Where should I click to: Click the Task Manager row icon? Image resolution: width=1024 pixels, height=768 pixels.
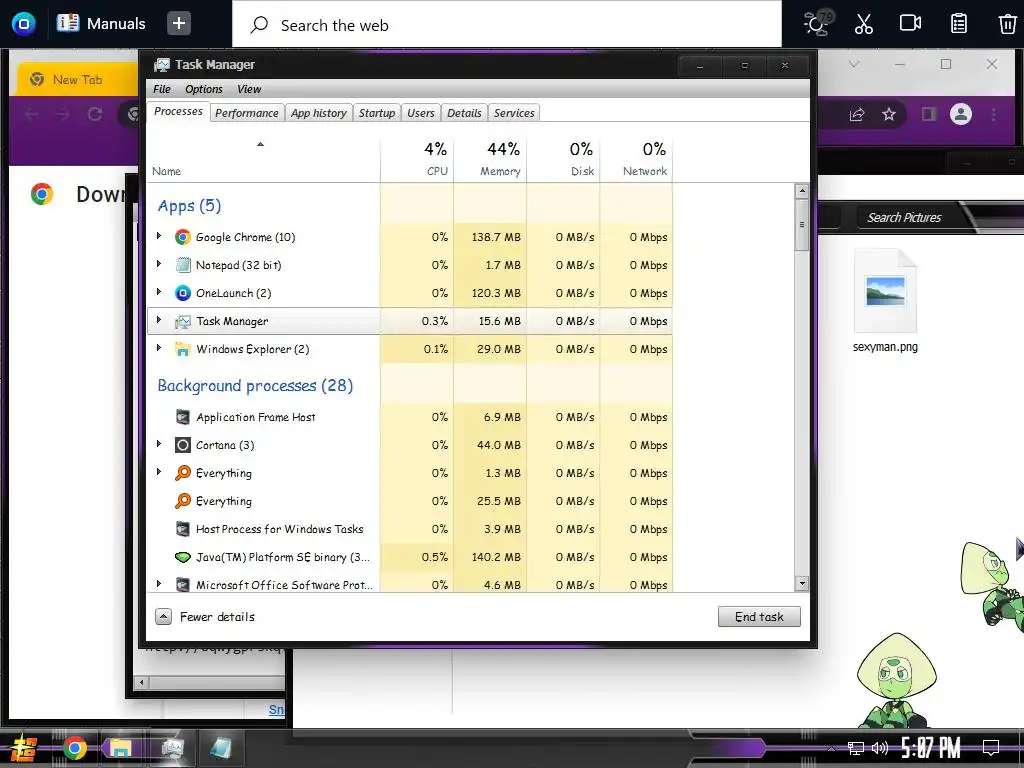(x=183, y=321)
